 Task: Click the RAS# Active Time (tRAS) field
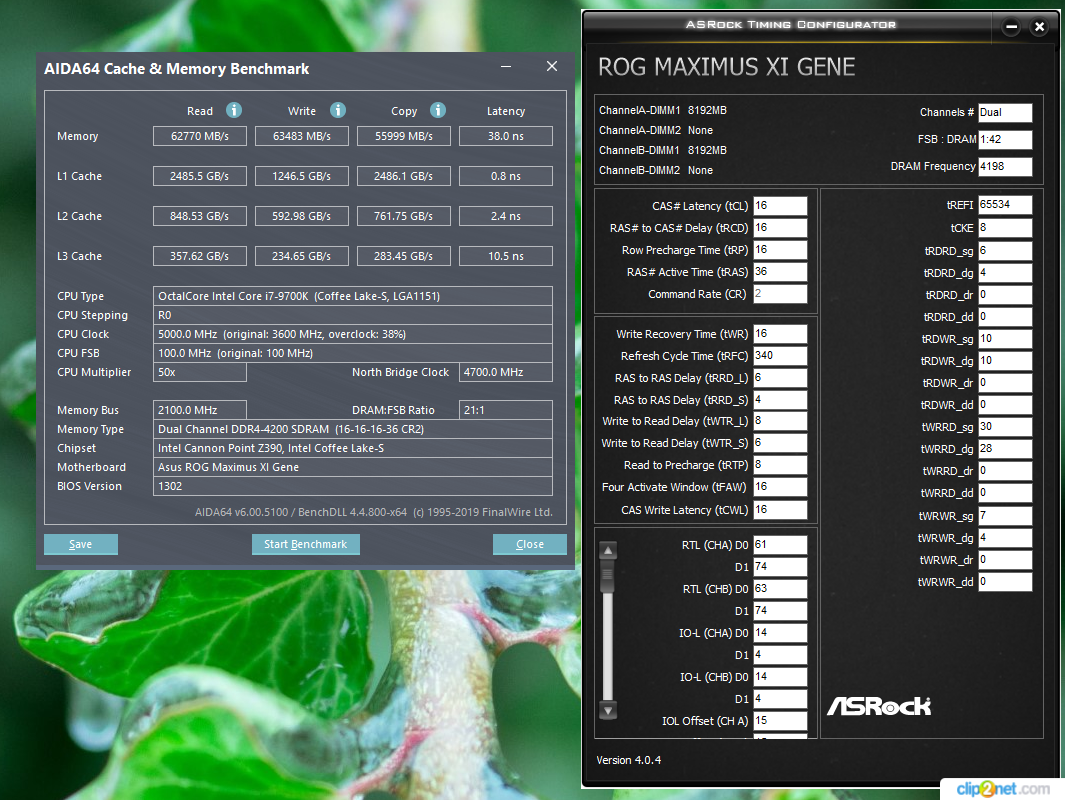click(780, 272)
